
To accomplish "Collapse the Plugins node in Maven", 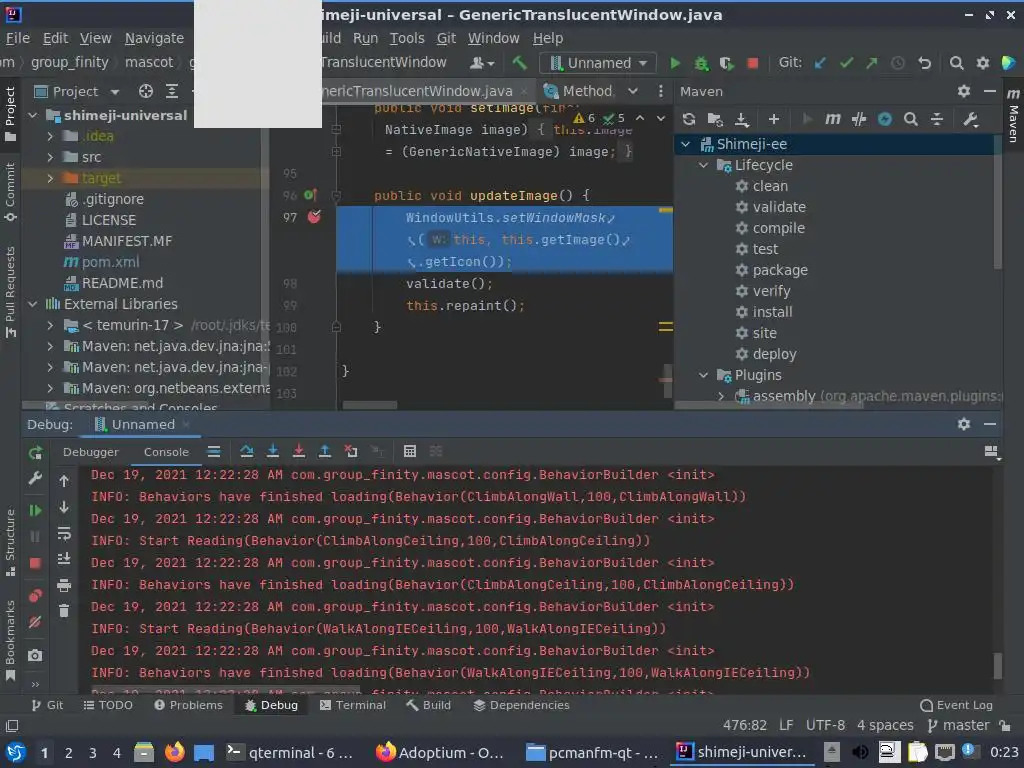I will pos(703,376).
